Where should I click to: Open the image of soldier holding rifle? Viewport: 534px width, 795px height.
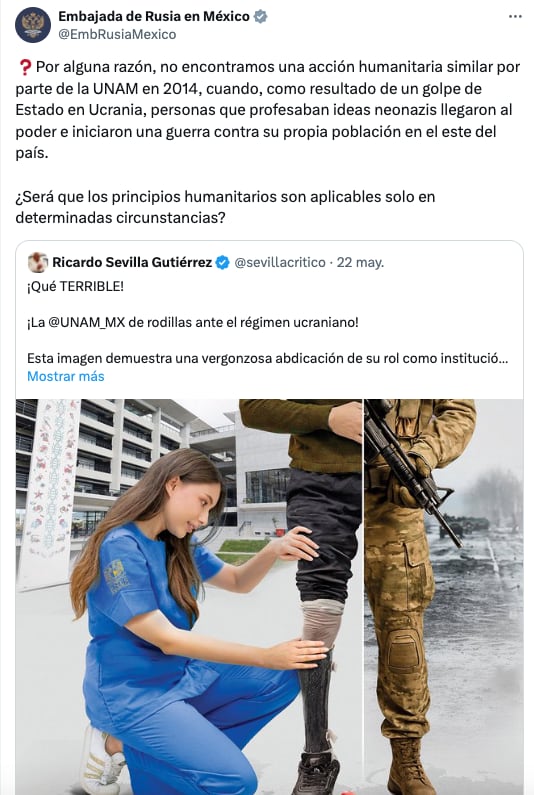(x=444, y=597)
